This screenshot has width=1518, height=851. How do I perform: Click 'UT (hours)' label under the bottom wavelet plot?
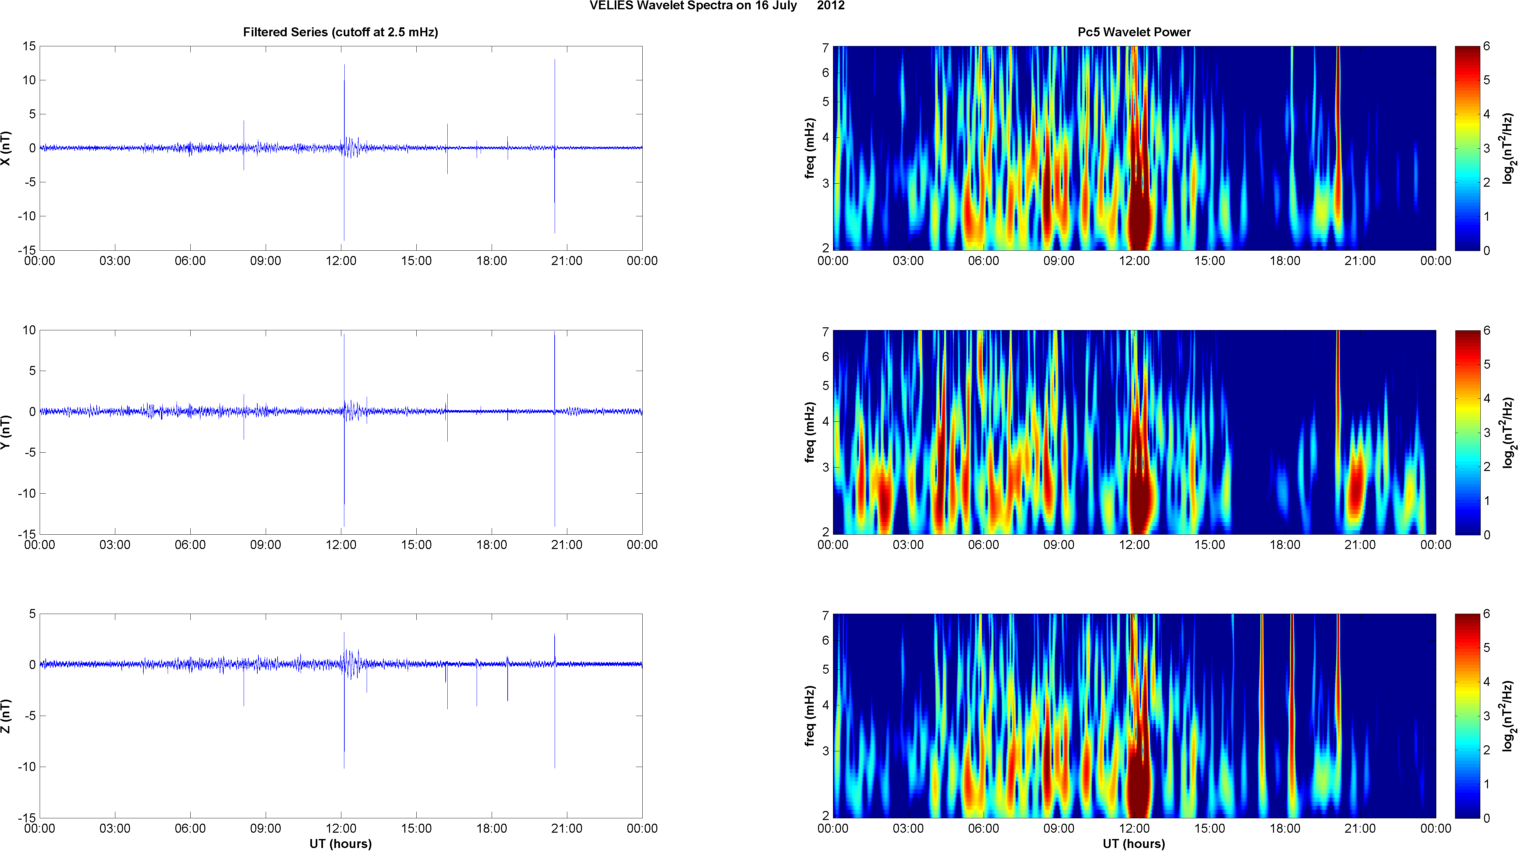click(1134, 844)
